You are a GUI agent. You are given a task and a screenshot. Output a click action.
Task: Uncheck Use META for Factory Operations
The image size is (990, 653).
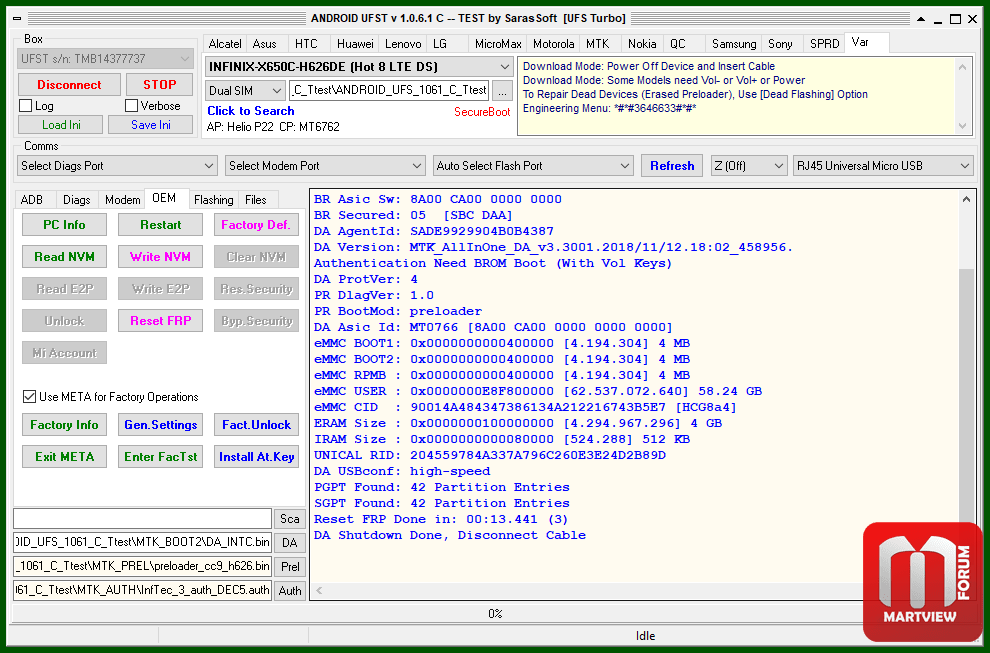29,397
